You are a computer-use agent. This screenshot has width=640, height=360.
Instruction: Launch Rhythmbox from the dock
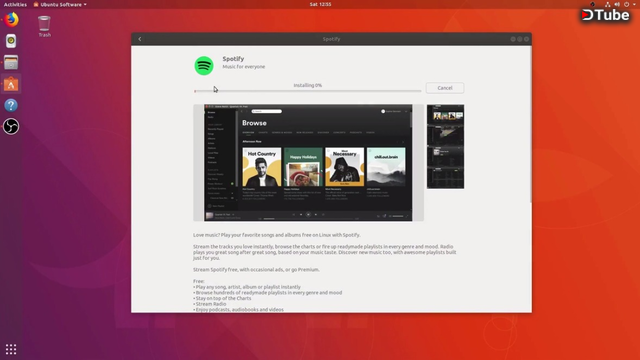click(11, 41)
